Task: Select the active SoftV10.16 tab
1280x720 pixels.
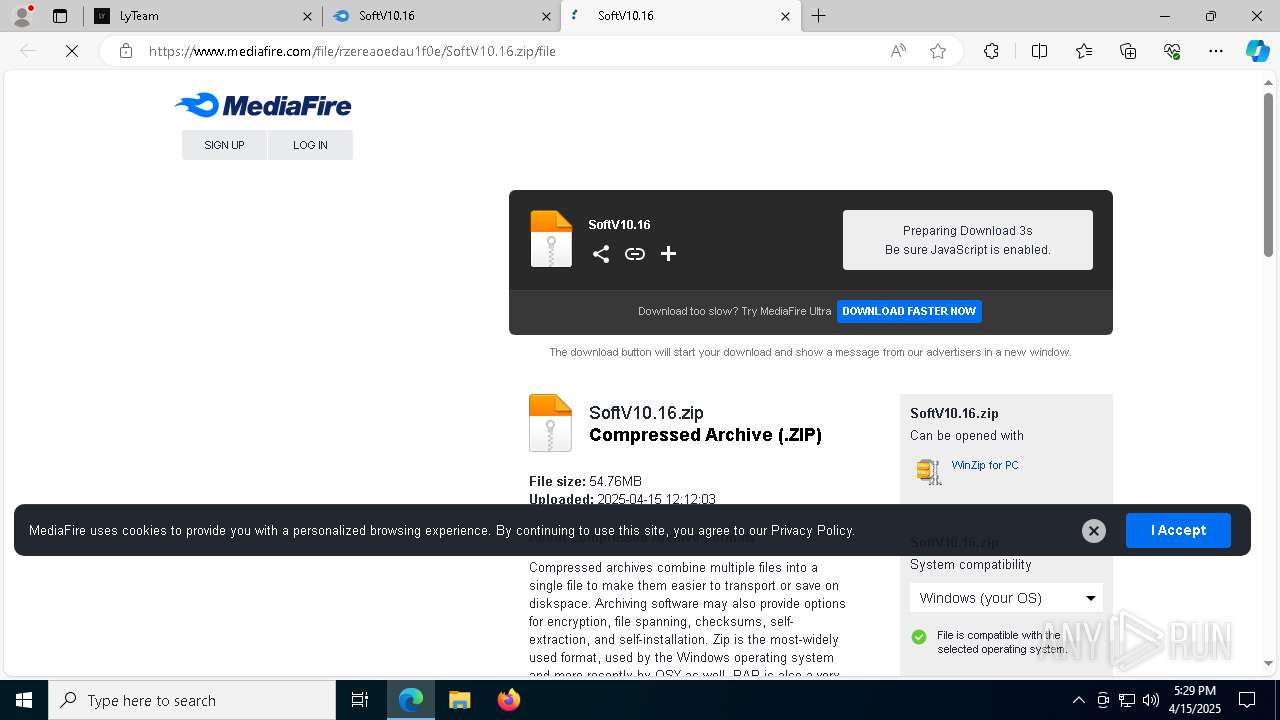Action: [680, 16]
